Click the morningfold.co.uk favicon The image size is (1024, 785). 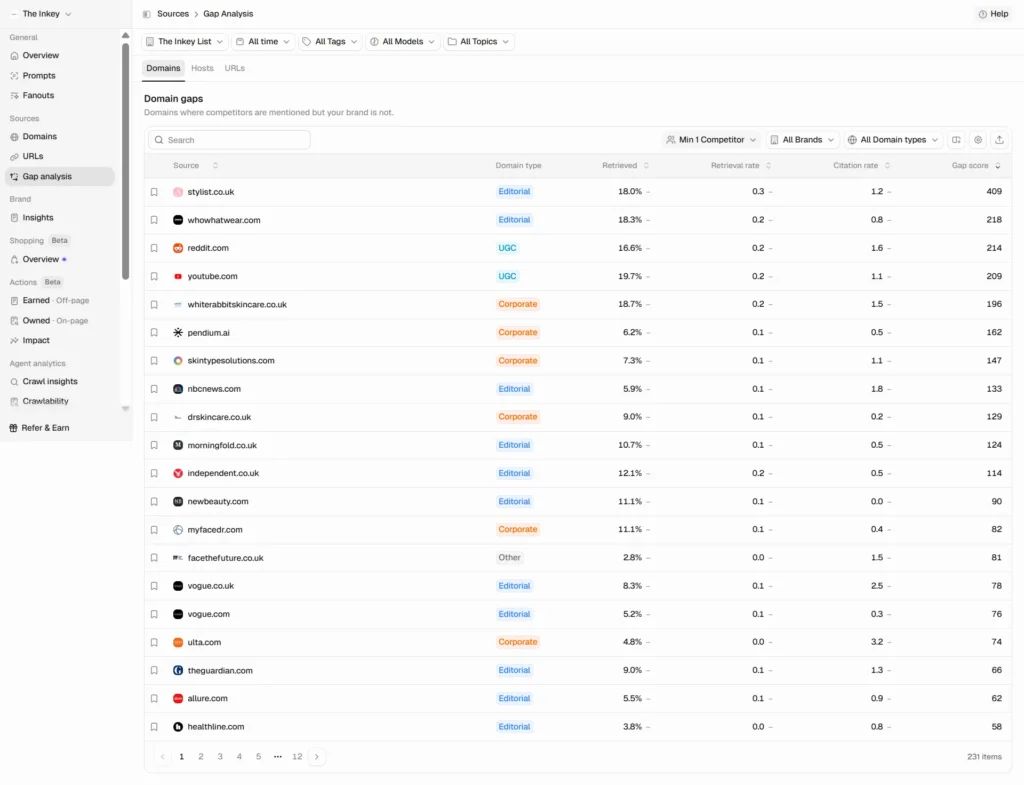[x=178, y=445]
